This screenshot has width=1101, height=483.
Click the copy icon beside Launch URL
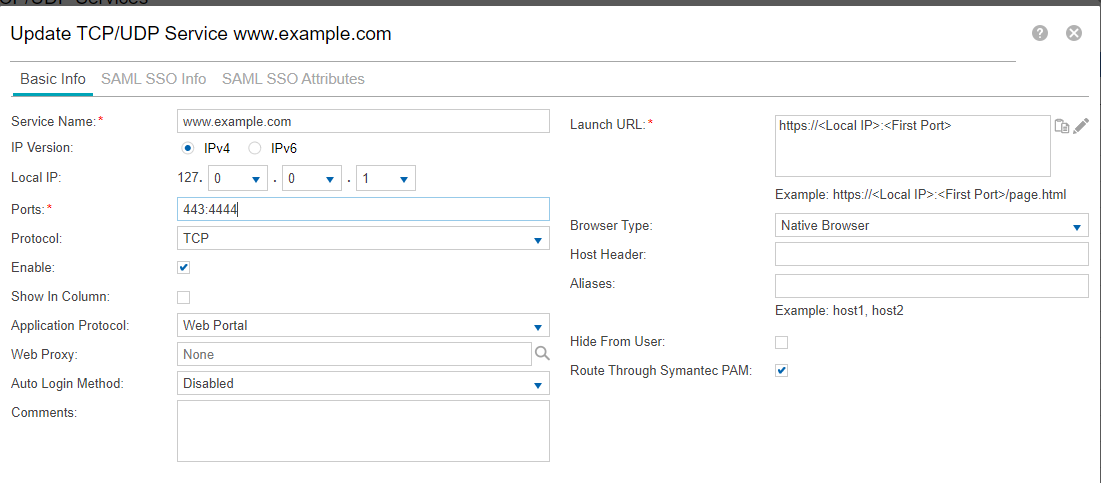pyautogui.click(x=1062, y=126)
